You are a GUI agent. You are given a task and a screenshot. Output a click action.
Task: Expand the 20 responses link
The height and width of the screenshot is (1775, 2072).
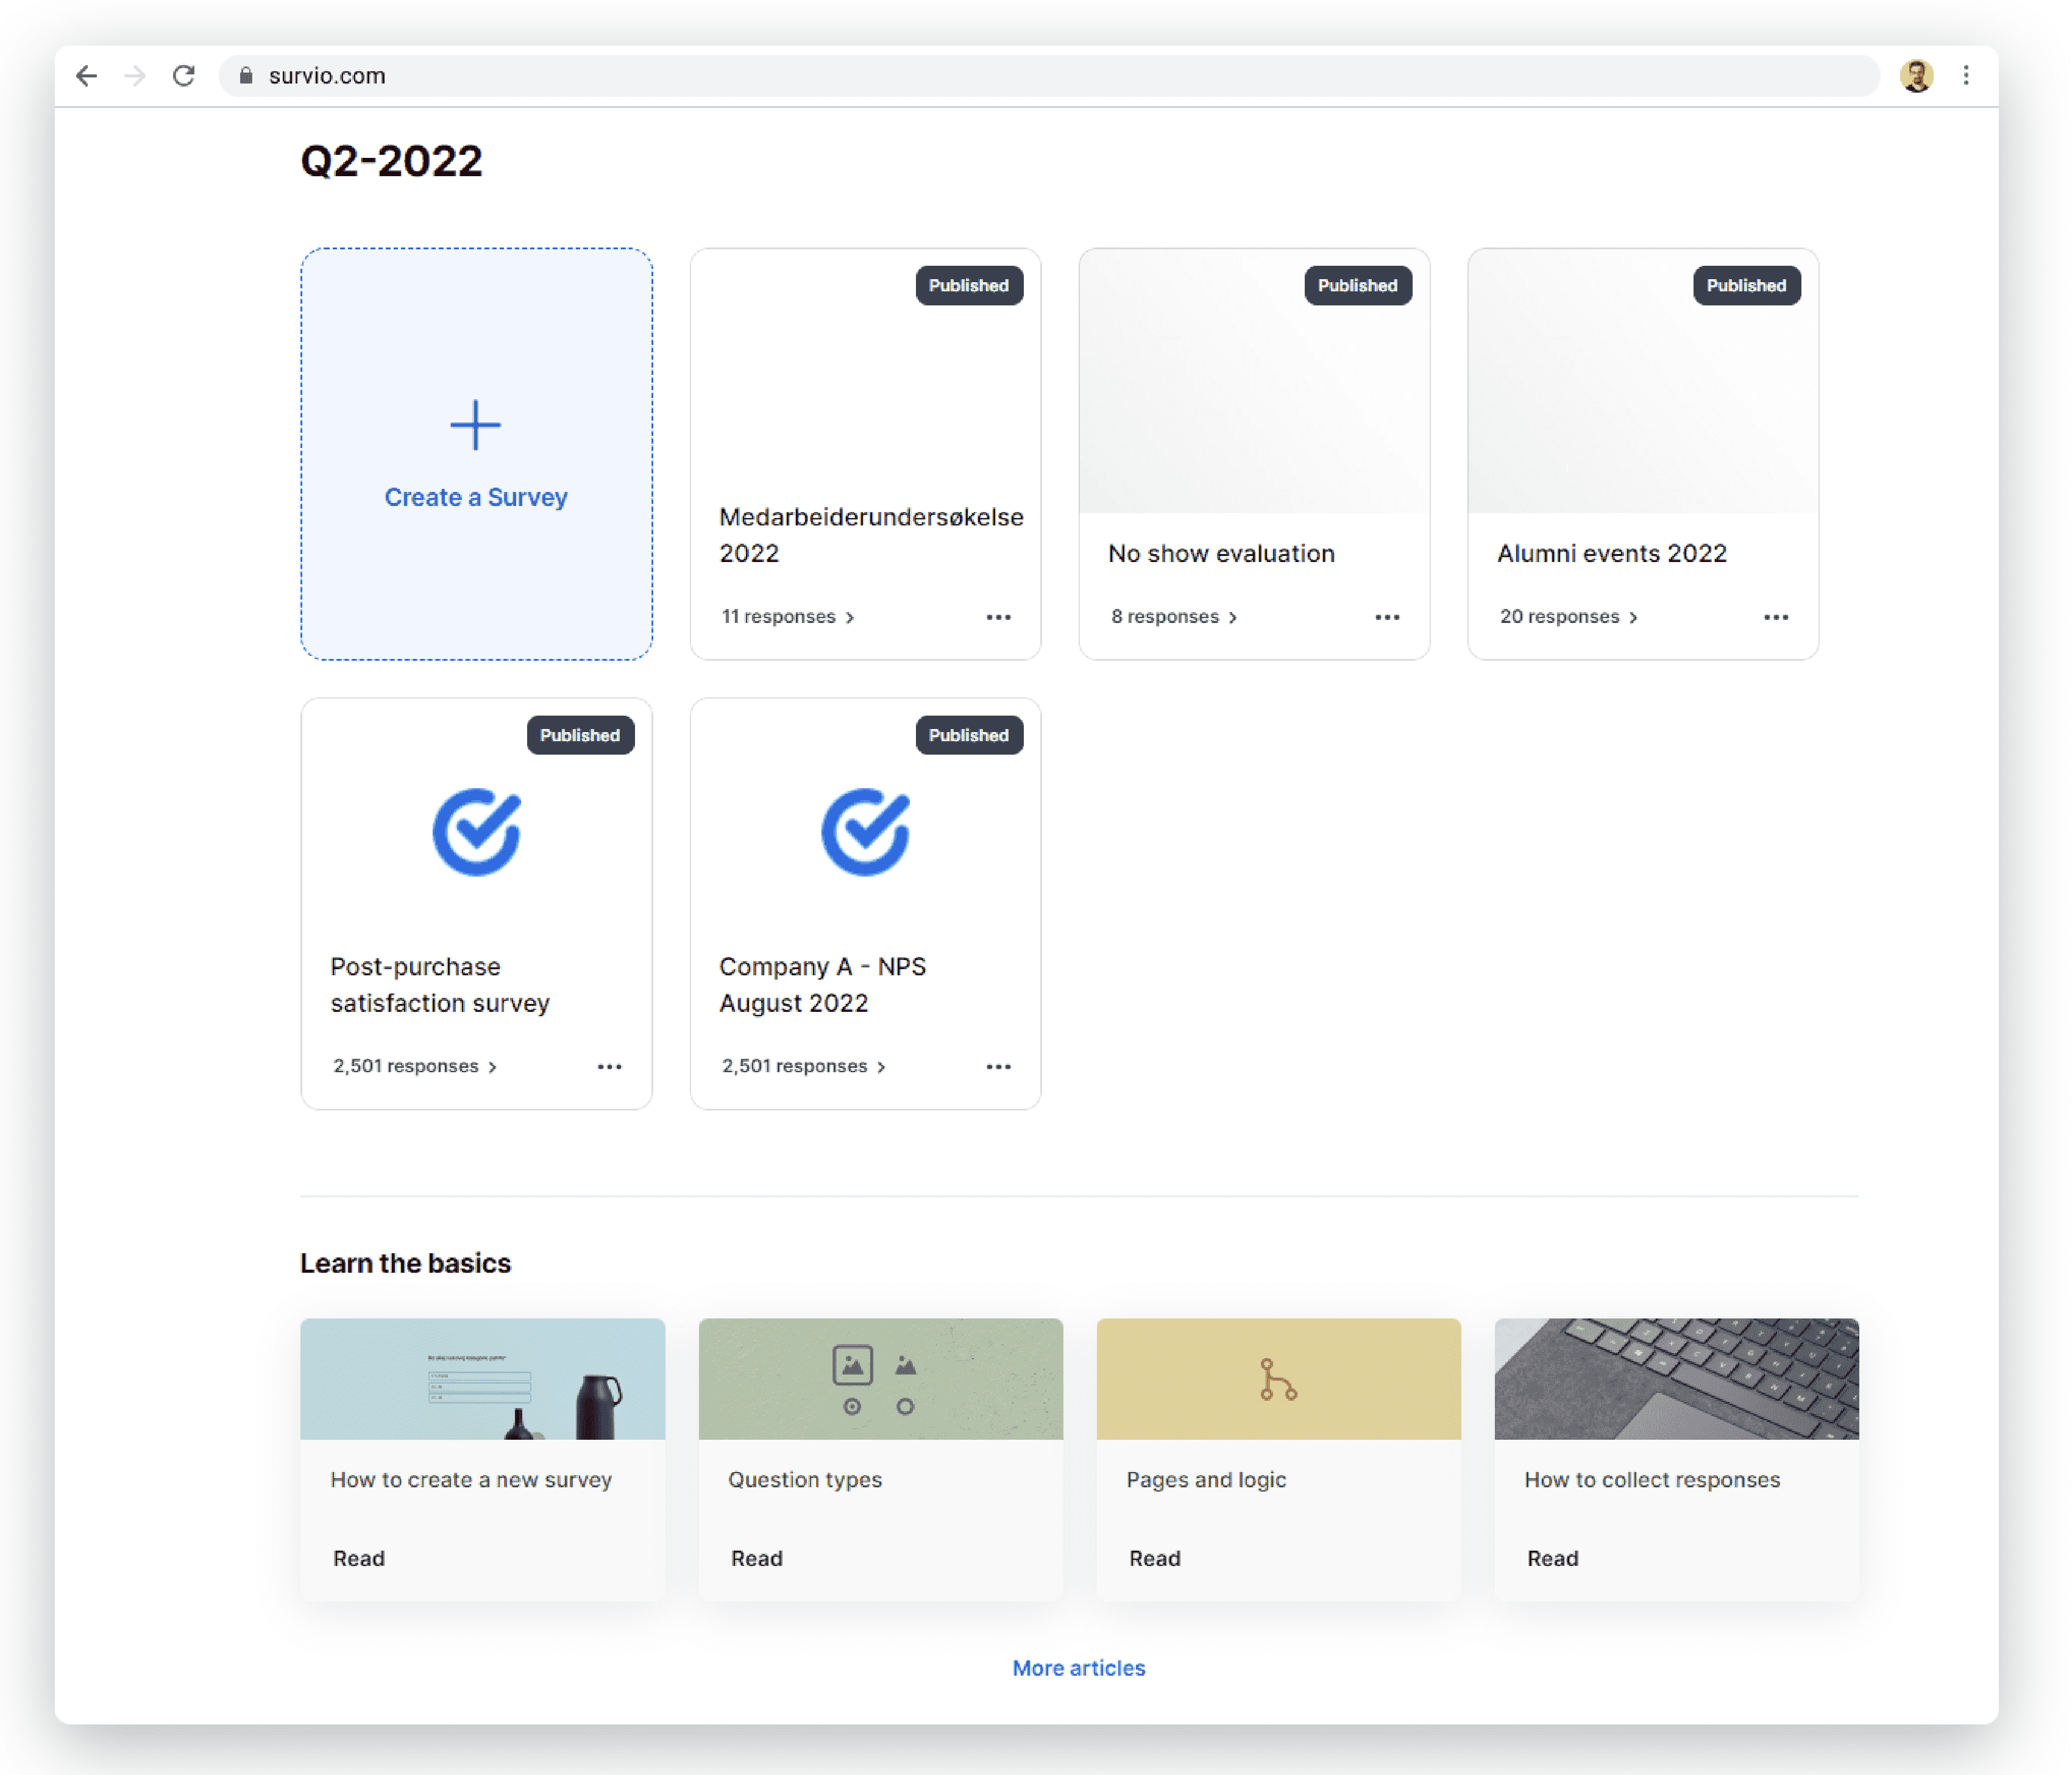click(x=1568, y=617)
